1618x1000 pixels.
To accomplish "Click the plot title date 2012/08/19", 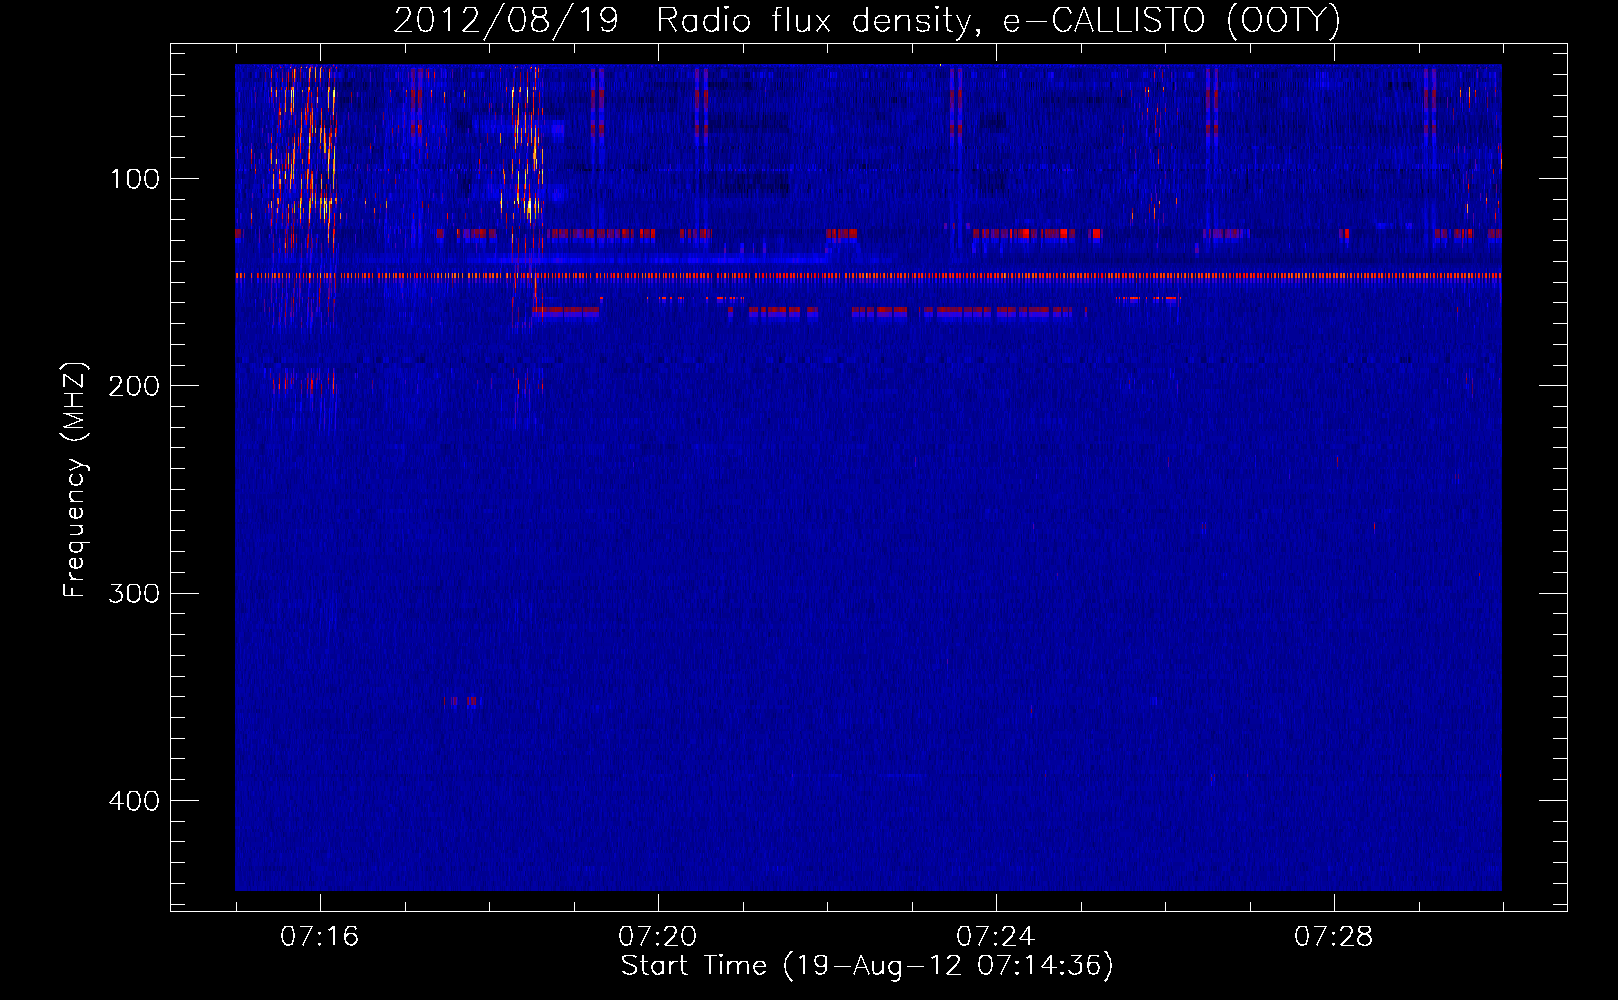I will click(506, 21).
